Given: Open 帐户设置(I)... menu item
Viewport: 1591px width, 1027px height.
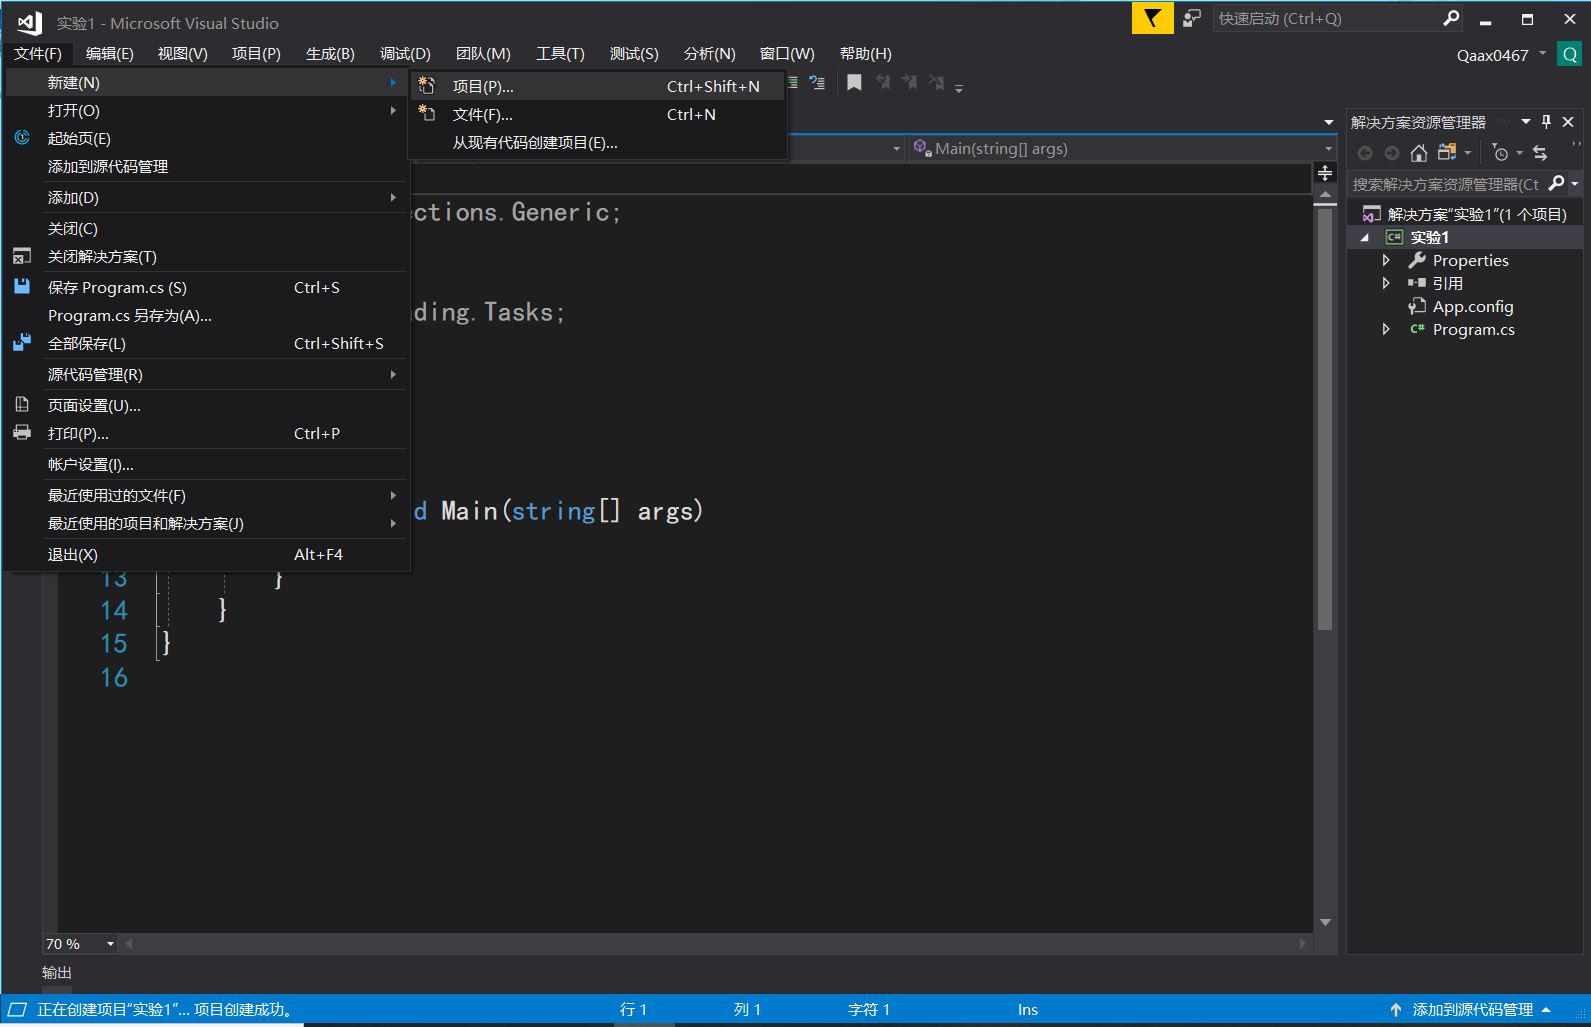Looking at the screenshot, I should coord(207,464).
